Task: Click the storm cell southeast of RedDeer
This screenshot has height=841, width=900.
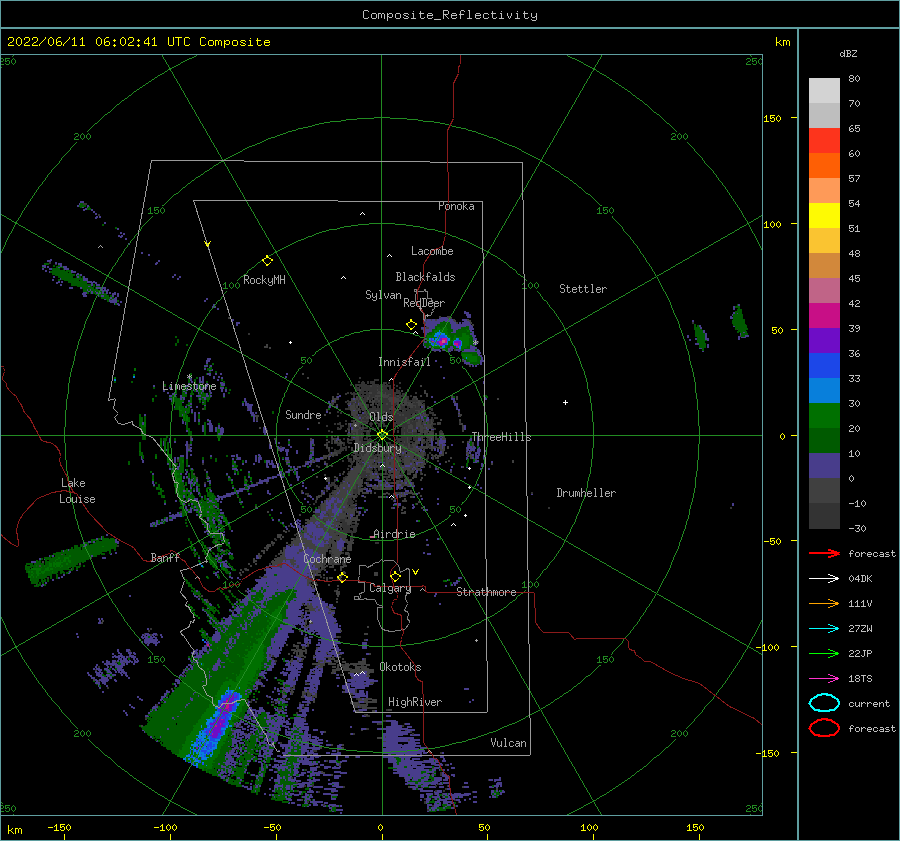Action: [451, 339]
